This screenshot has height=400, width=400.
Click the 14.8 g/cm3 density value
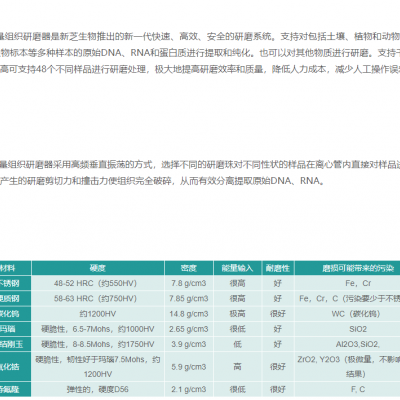point(189,314)
